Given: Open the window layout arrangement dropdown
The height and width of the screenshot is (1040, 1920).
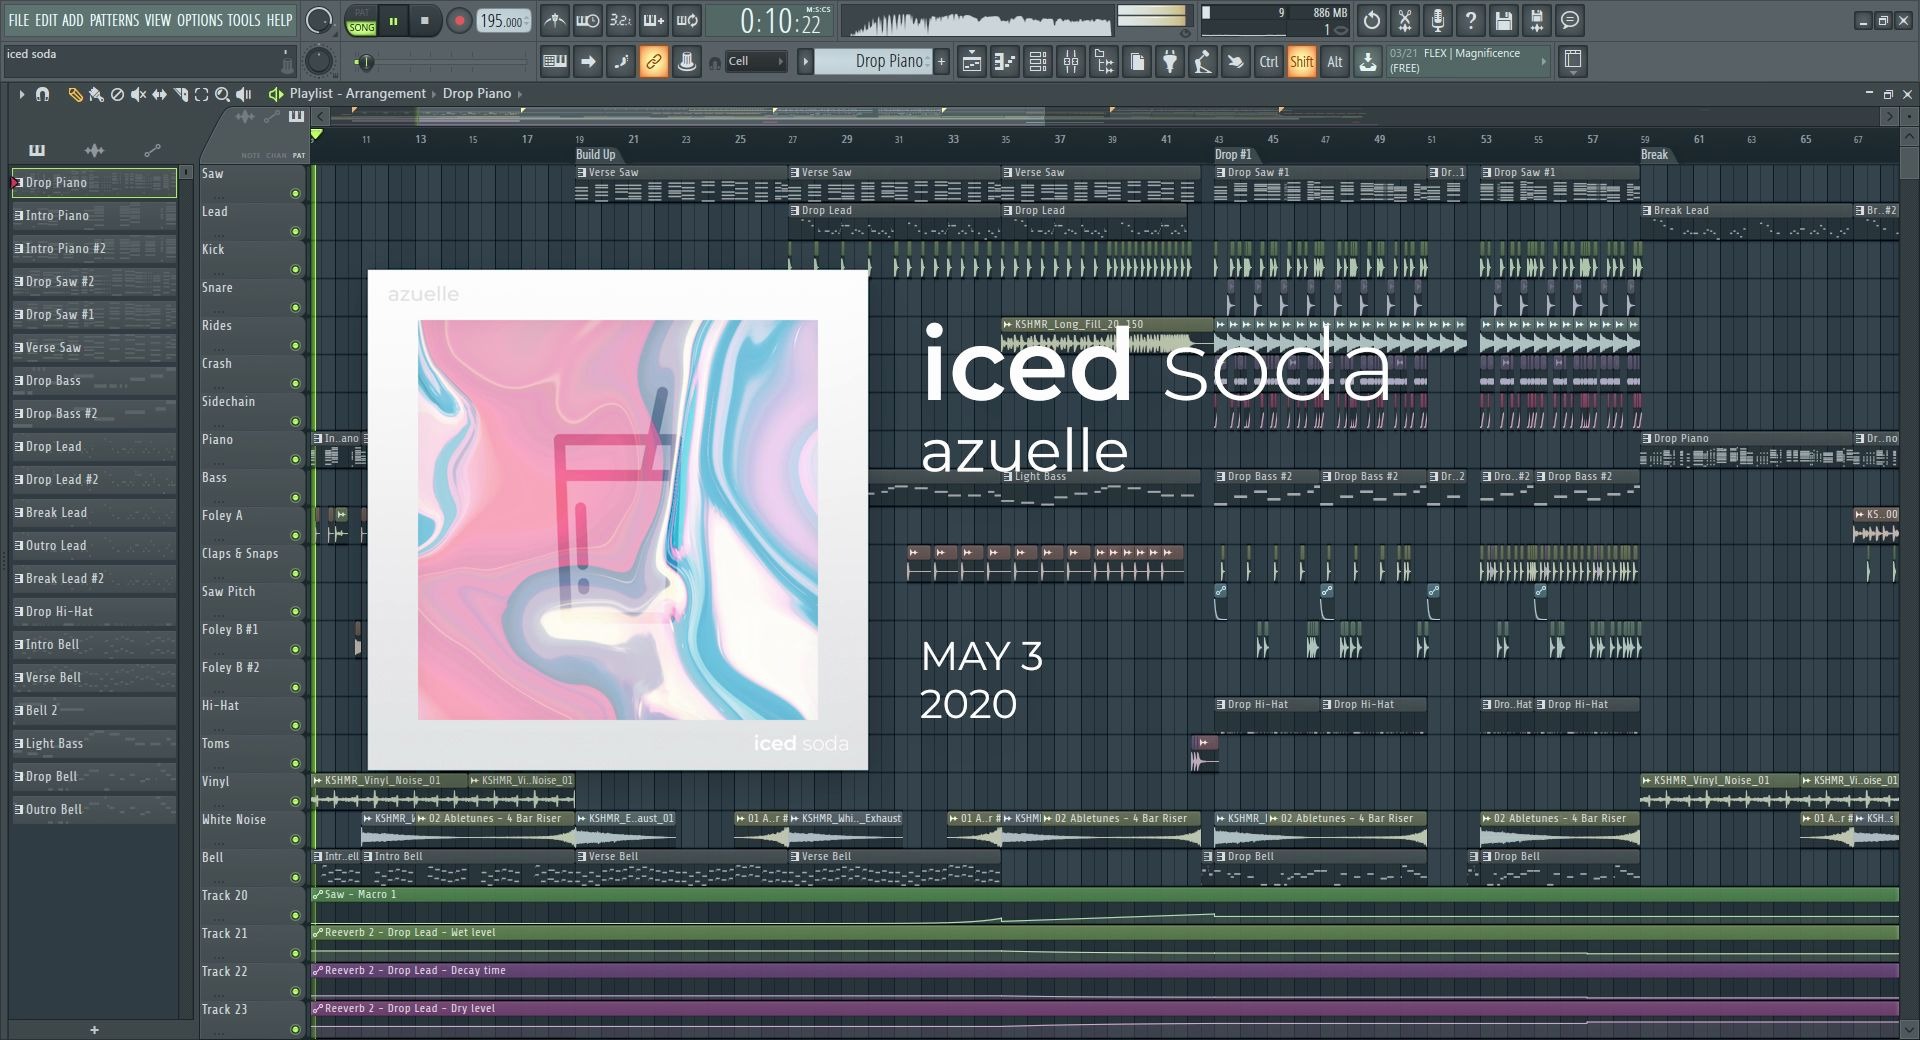Looking at the screenshot, I should coord(1572,62).
